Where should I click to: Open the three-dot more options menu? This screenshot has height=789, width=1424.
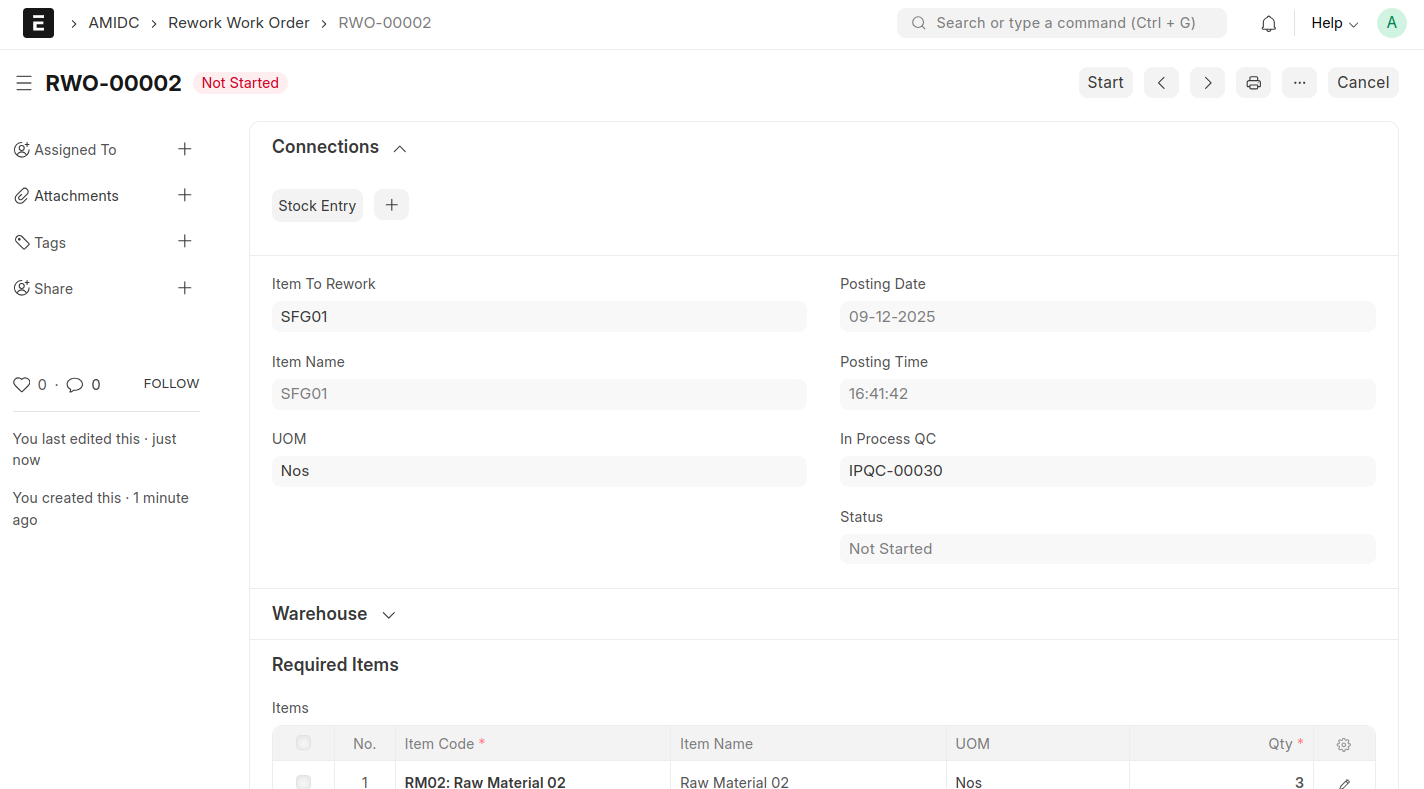click(x=1299, y=83)
